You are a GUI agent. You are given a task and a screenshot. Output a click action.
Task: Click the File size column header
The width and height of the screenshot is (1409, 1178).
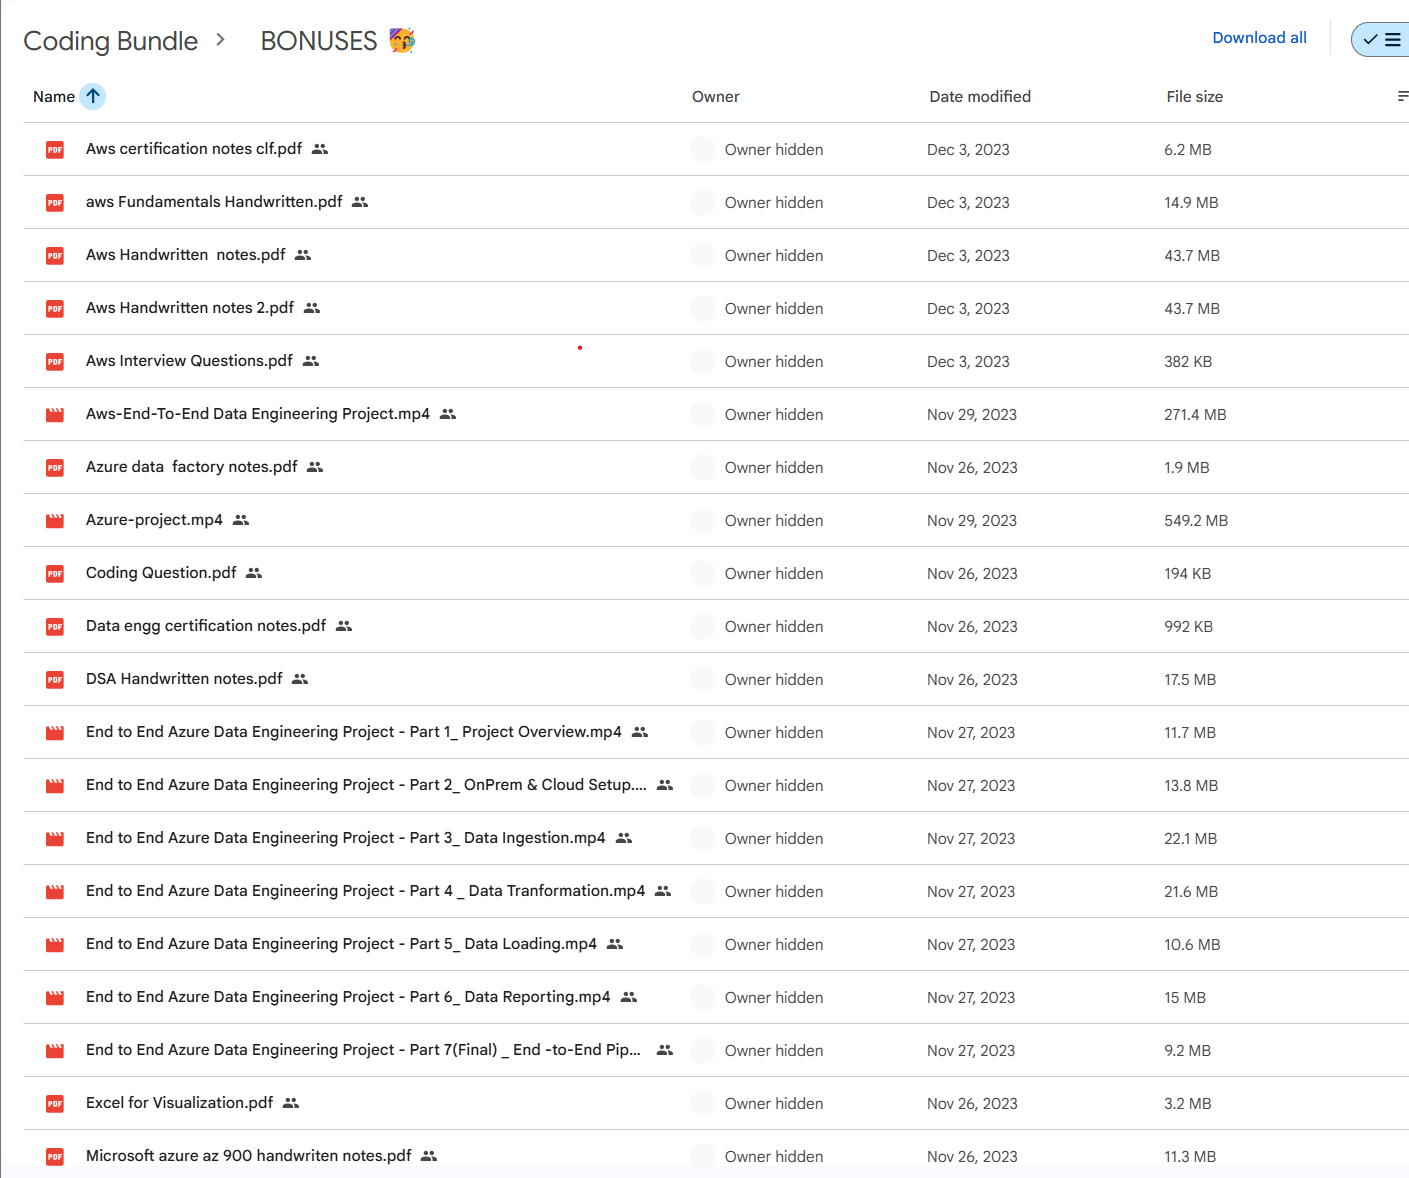1194,97
